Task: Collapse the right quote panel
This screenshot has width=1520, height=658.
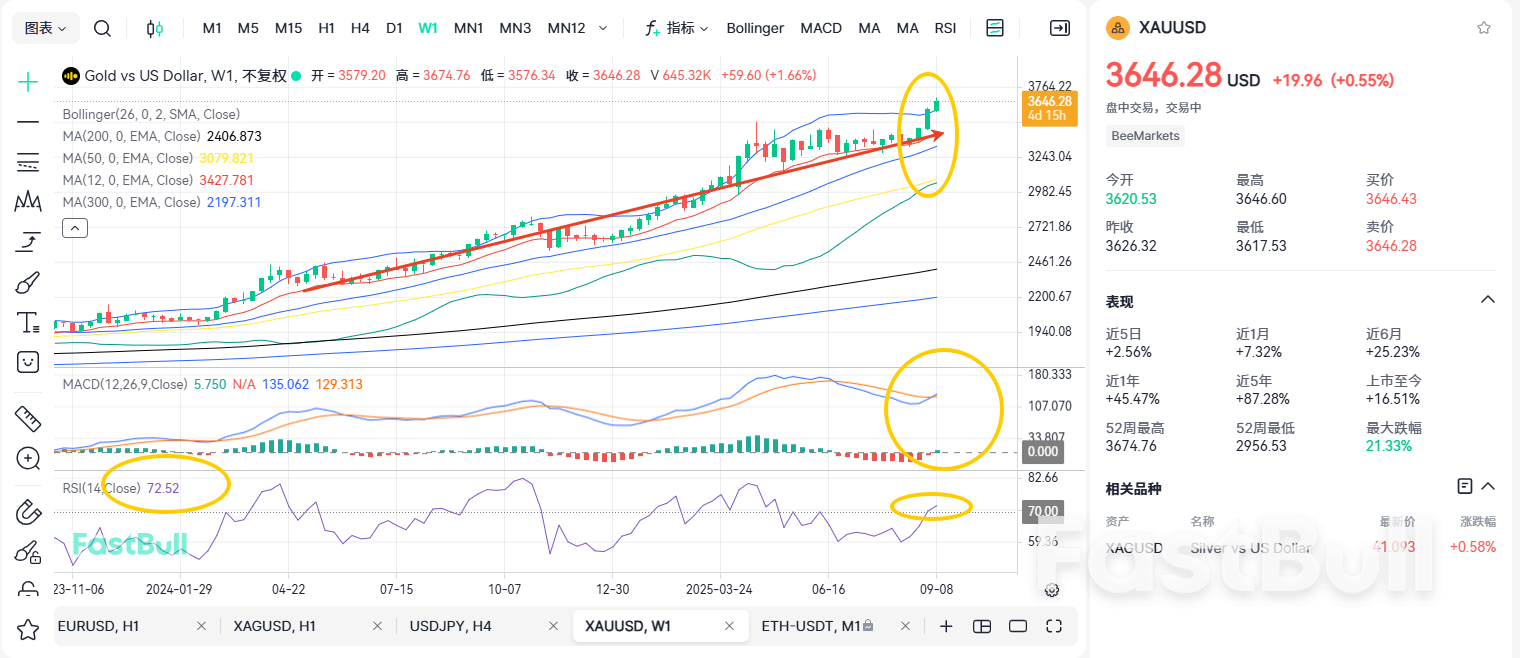Action: point(1059,28)
